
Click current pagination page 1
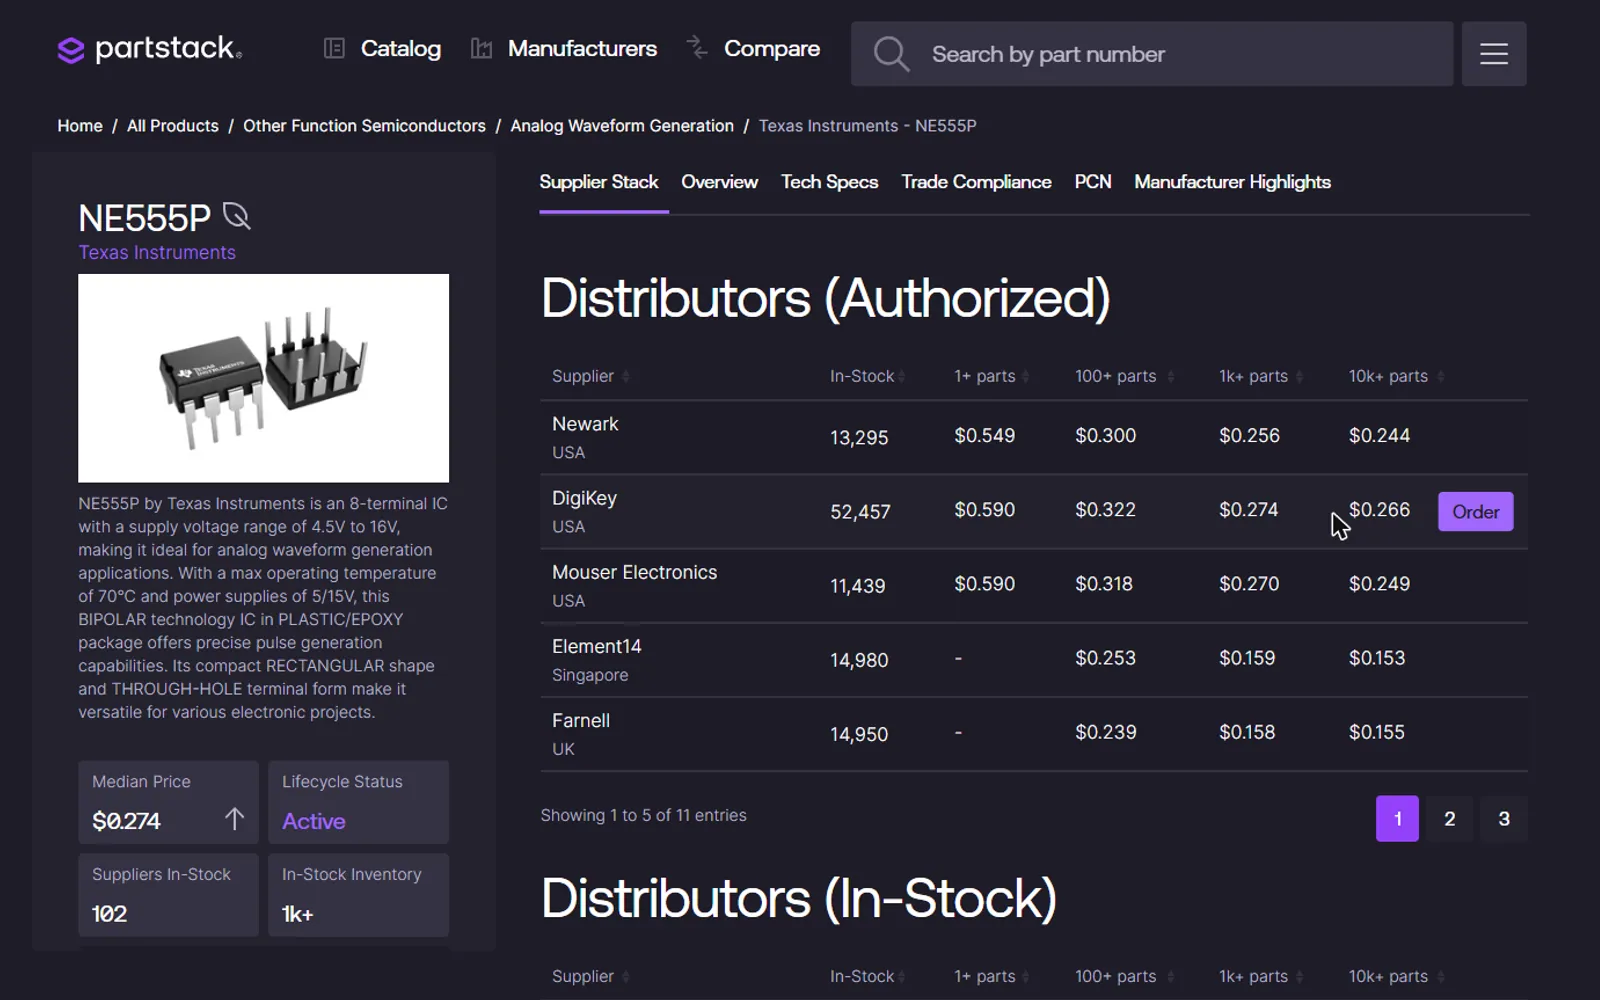1397,819
